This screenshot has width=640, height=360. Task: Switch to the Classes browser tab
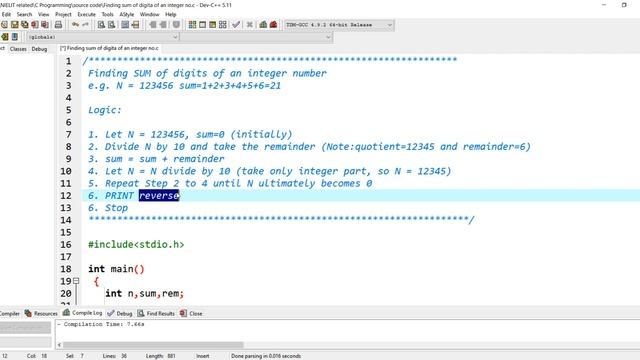click(x=18, y=49)
